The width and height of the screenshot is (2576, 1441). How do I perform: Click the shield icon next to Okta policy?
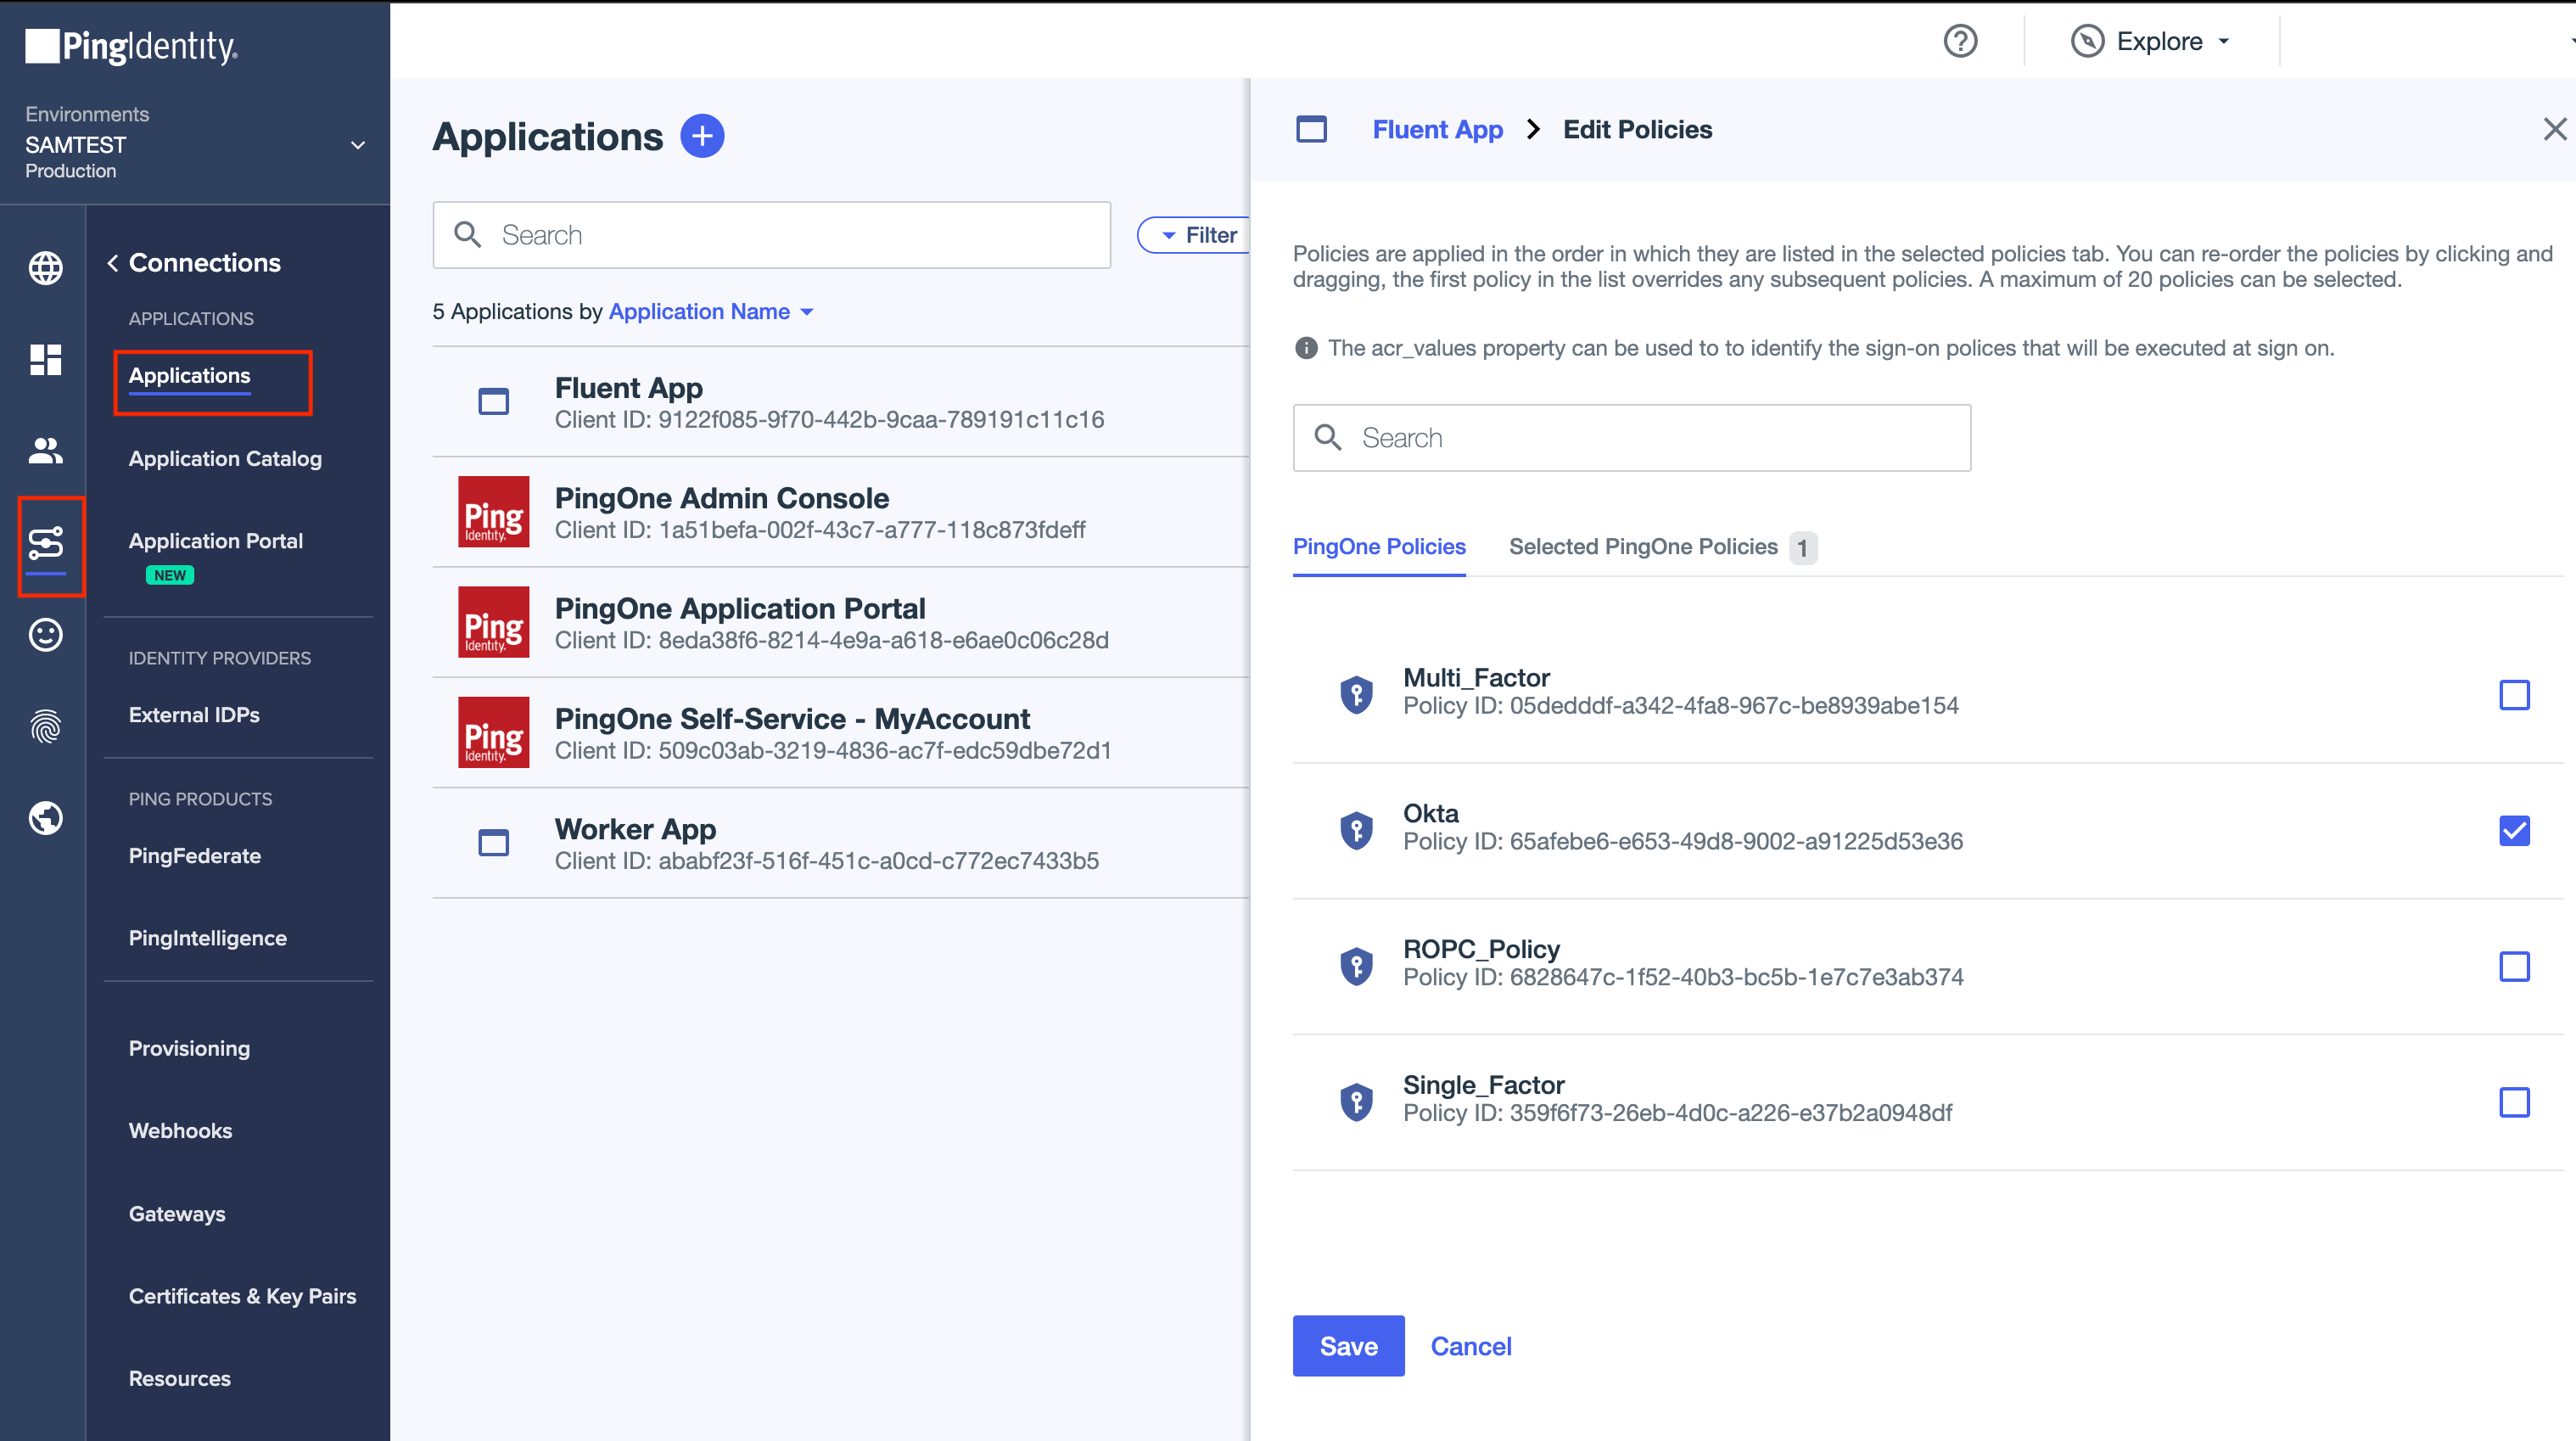click(x=1357, y=828)
